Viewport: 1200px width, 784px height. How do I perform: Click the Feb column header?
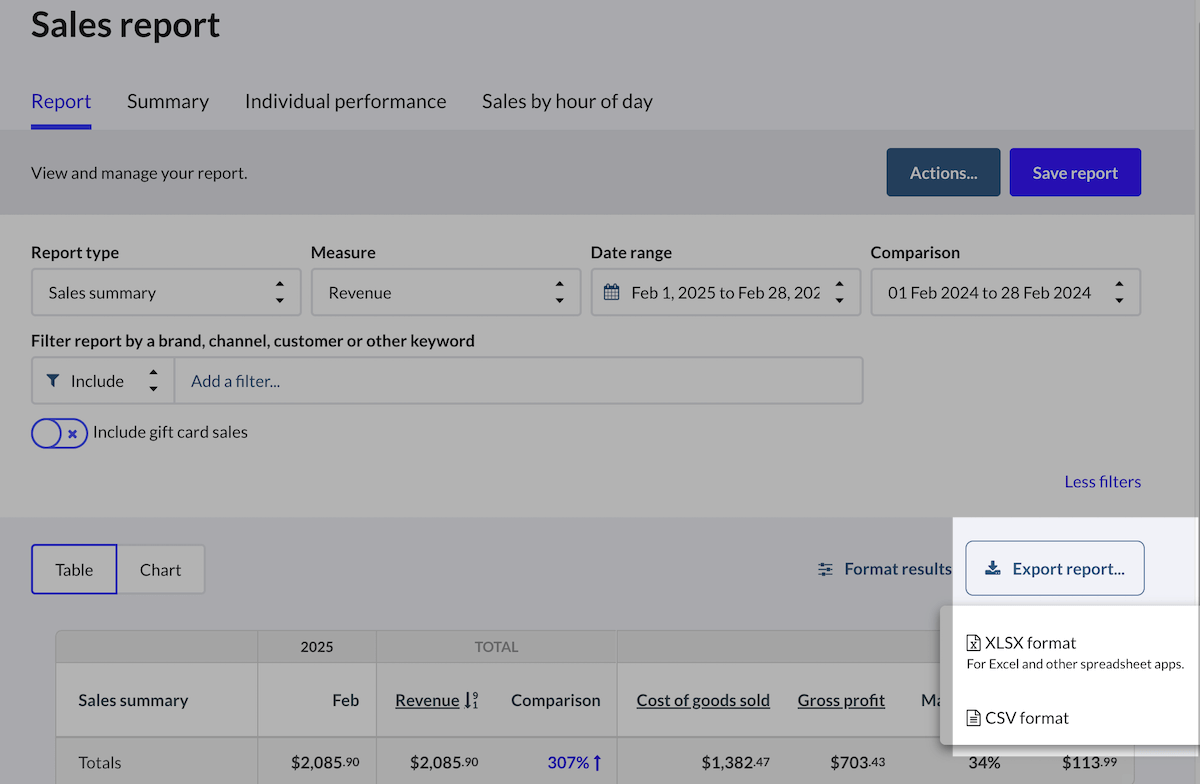(x=345, y=700)
